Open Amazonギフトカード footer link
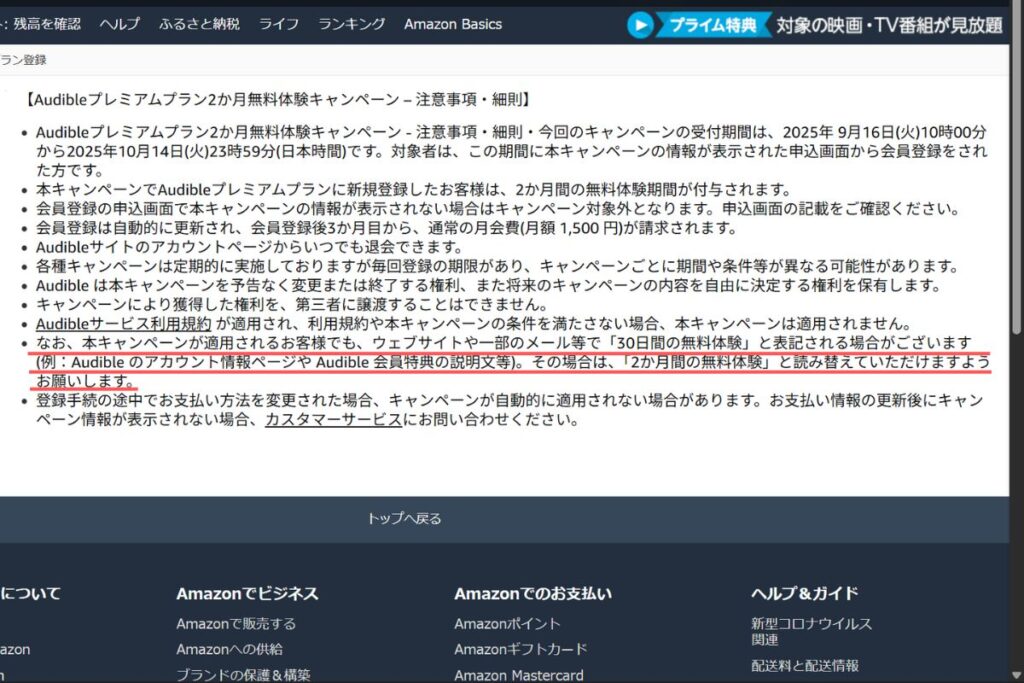 coord(520,649)
